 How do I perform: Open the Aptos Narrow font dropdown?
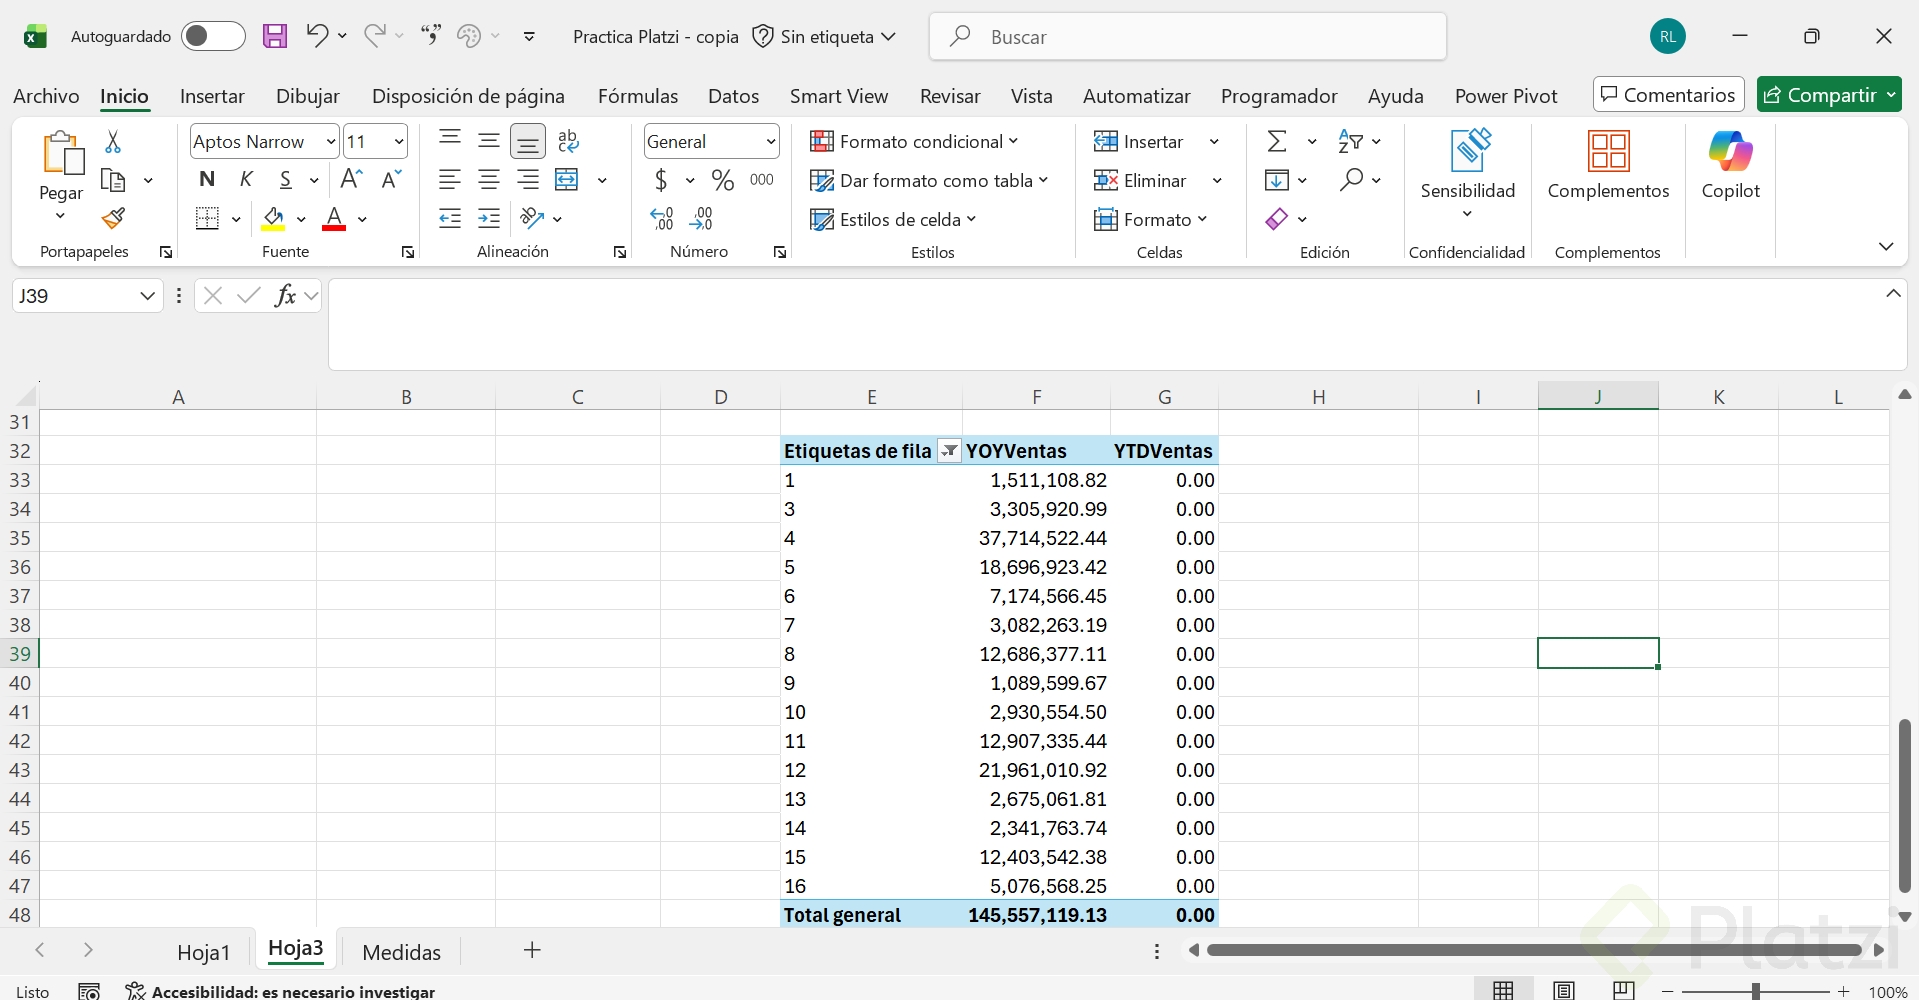330,142
